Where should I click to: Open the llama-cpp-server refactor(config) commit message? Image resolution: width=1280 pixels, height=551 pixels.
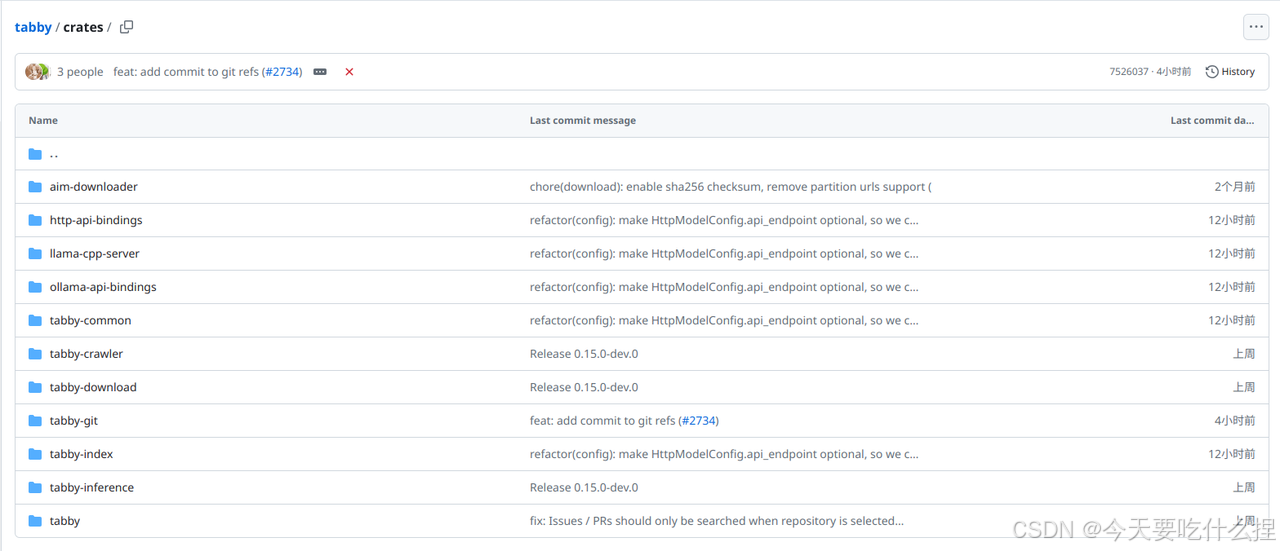pyautogui.click(x=724, y=254)
